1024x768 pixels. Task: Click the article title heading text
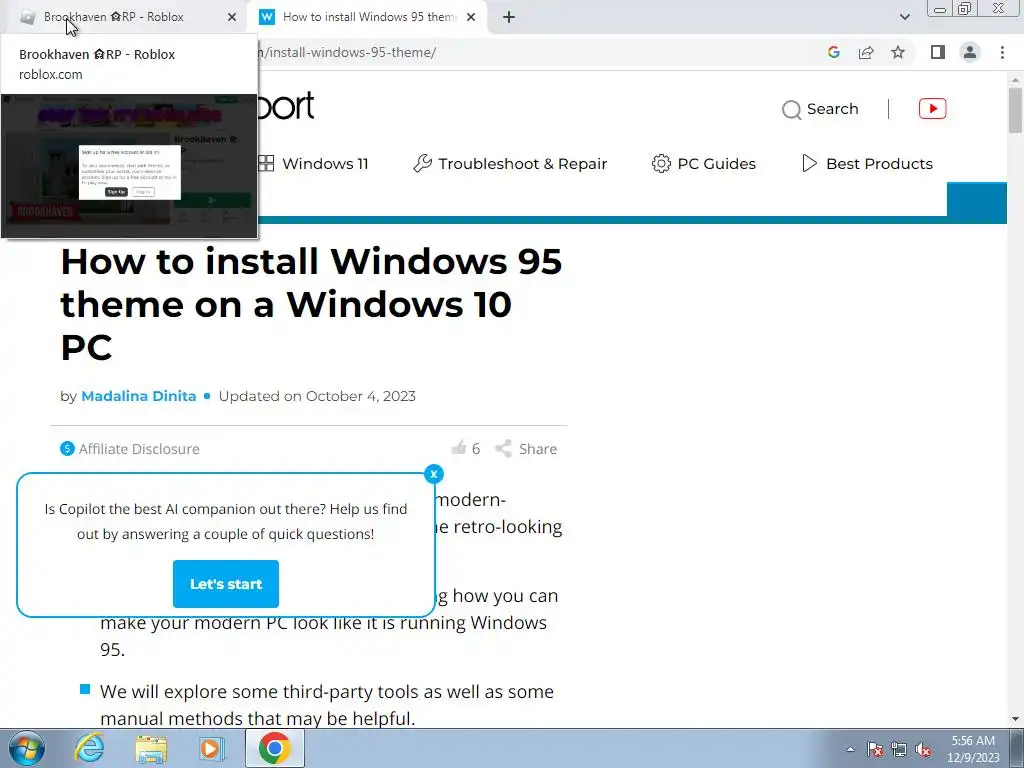pos(312,304)
